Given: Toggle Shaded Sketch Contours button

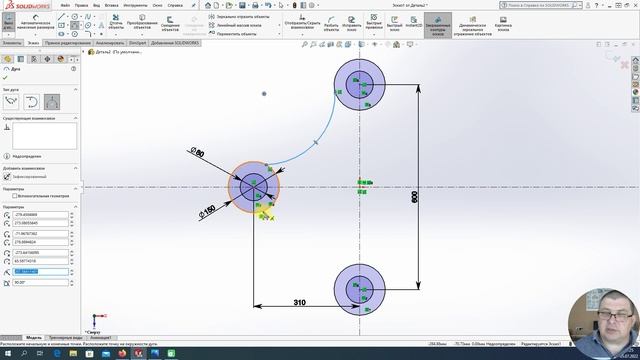Looking at the screenshot, I should 438,25.
